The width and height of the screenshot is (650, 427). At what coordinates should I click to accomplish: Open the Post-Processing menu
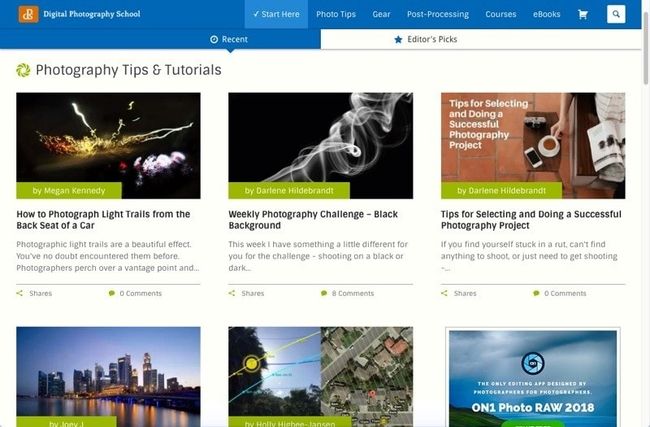[438, 14]
